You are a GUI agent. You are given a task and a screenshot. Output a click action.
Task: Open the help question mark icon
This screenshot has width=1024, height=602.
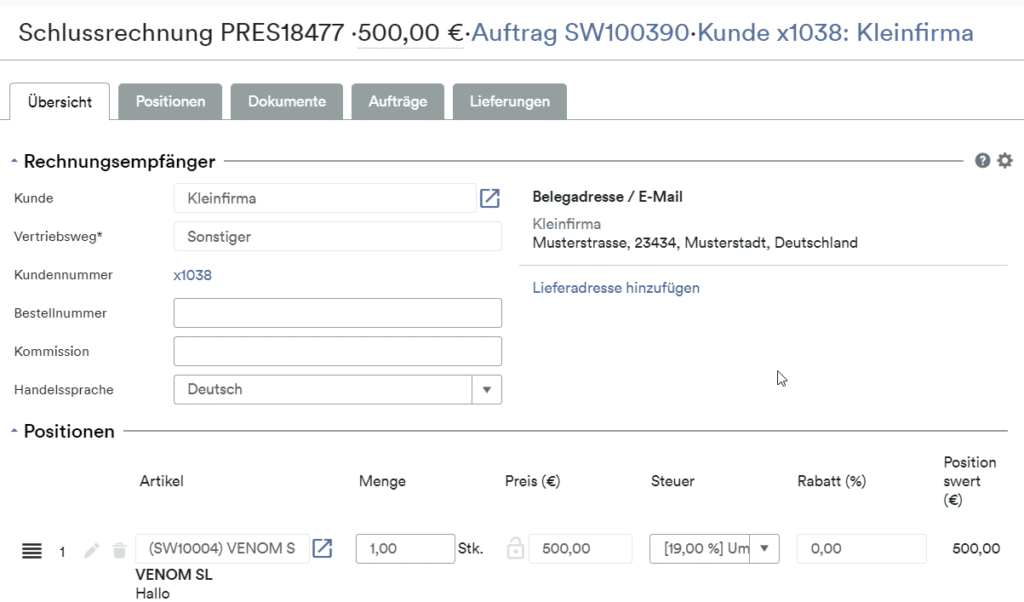(x=983, y=160)
